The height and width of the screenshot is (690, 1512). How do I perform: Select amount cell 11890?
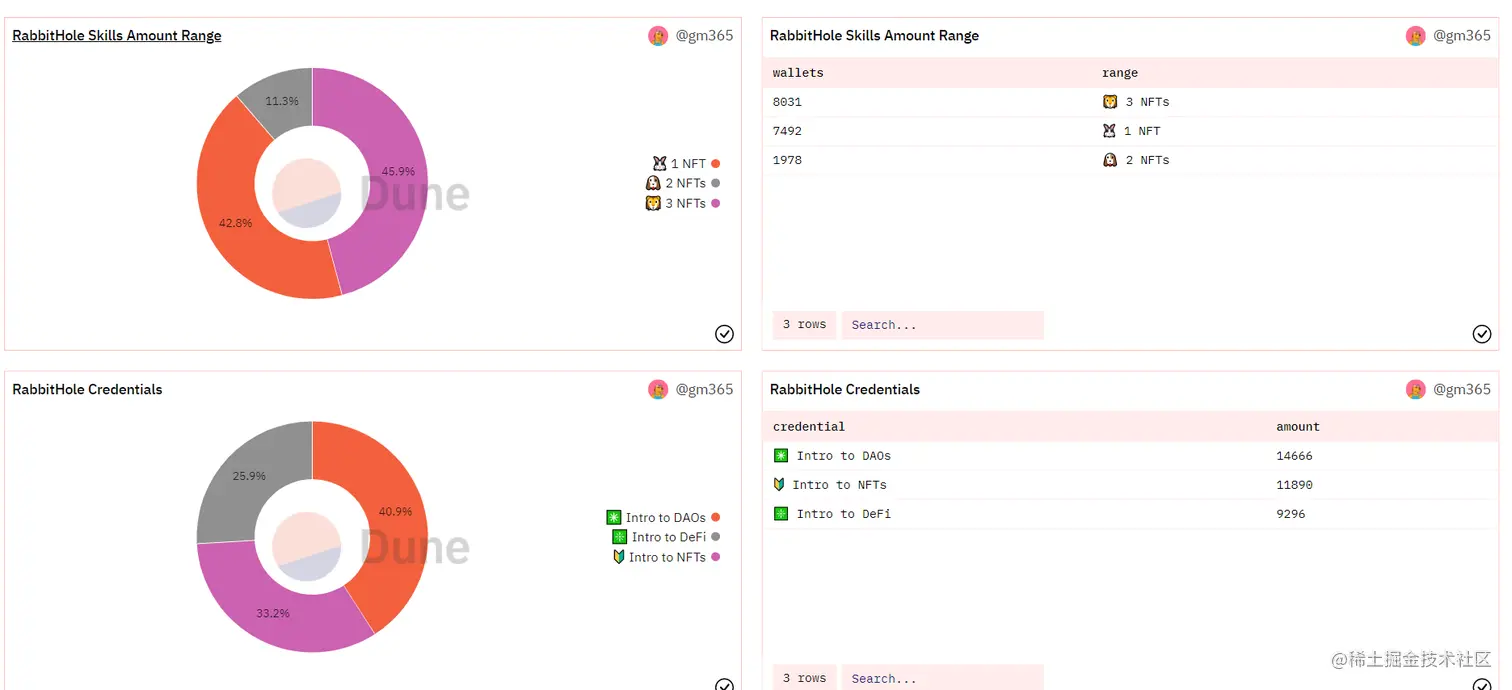[x=1294, y=485]
